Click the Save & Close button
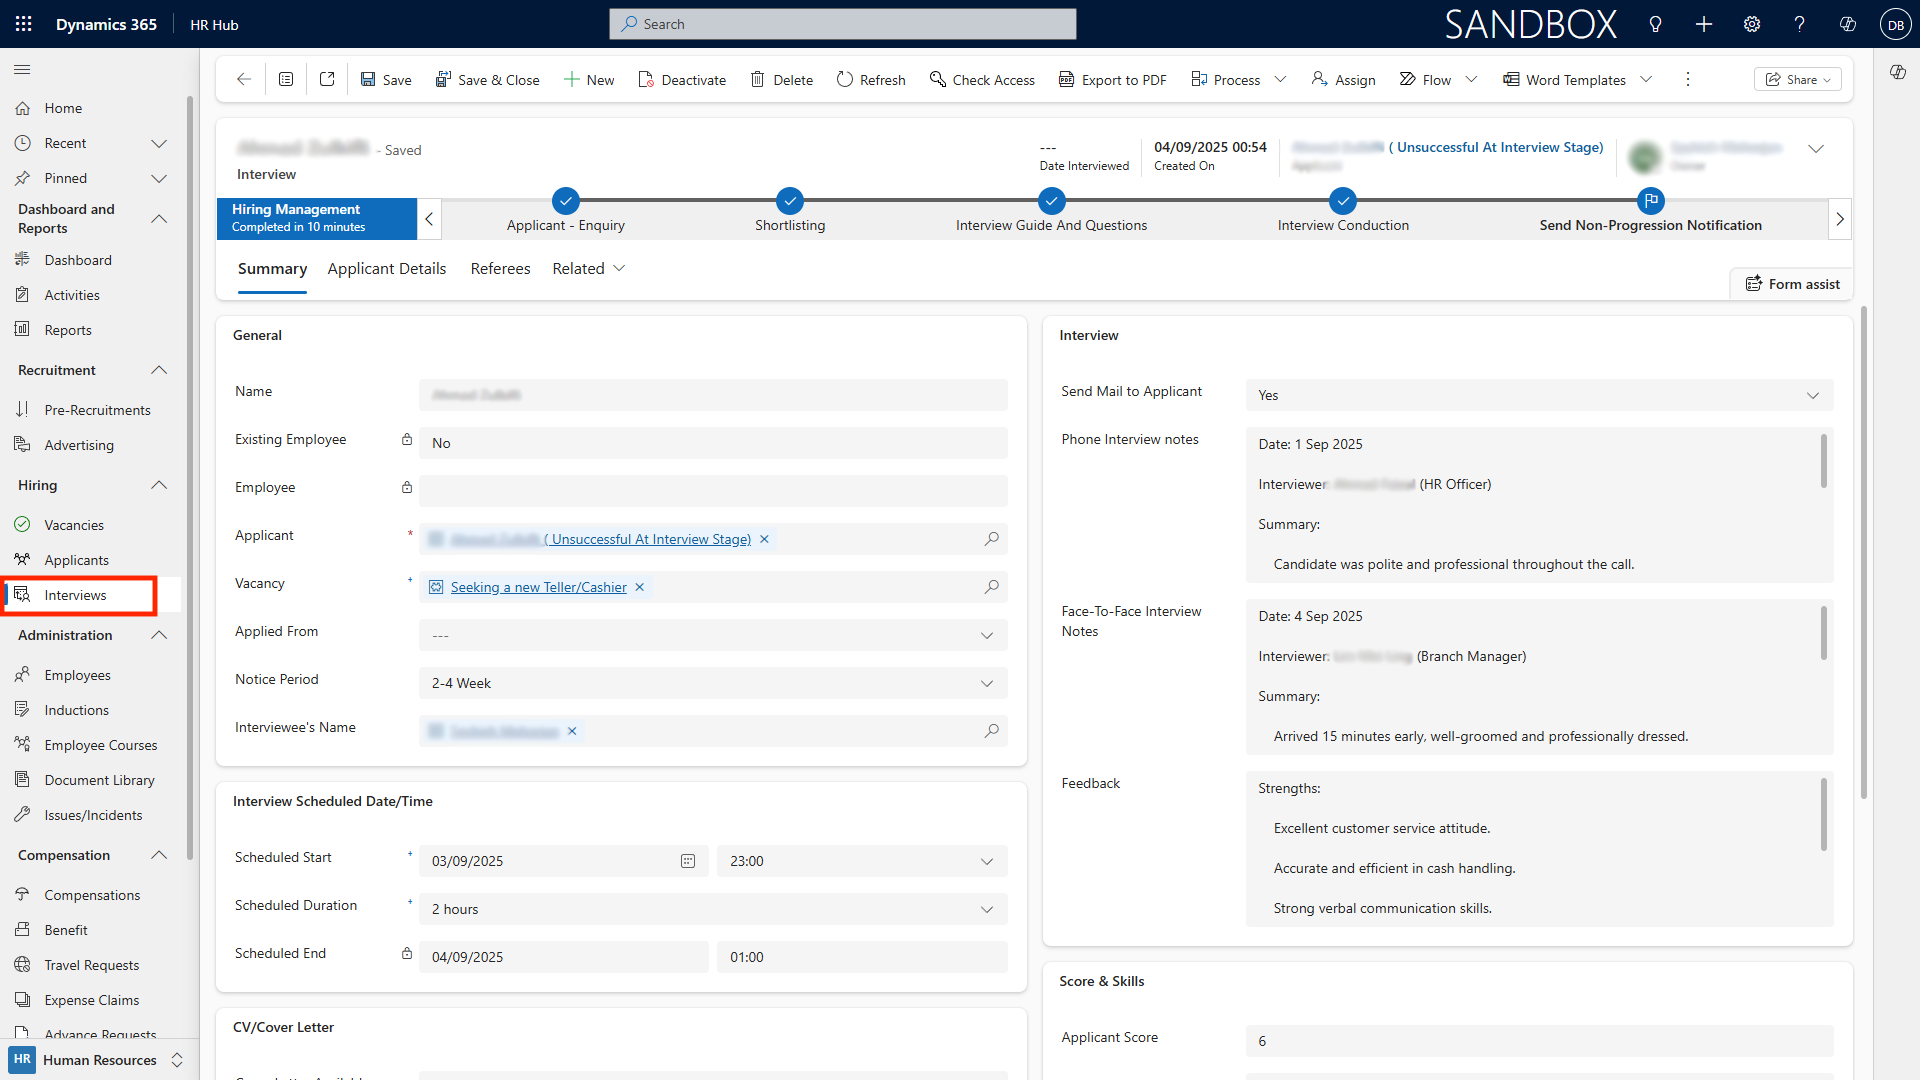 tap(487, 80)
